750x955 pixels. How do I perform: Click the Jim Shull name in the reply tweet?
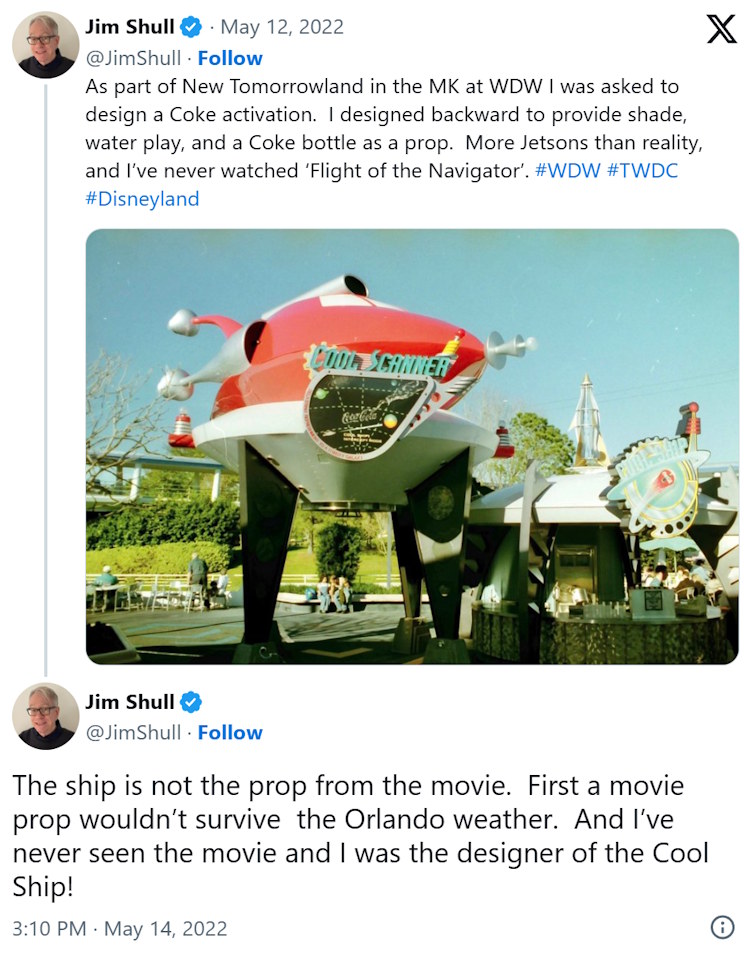click(x=130, y=702)
